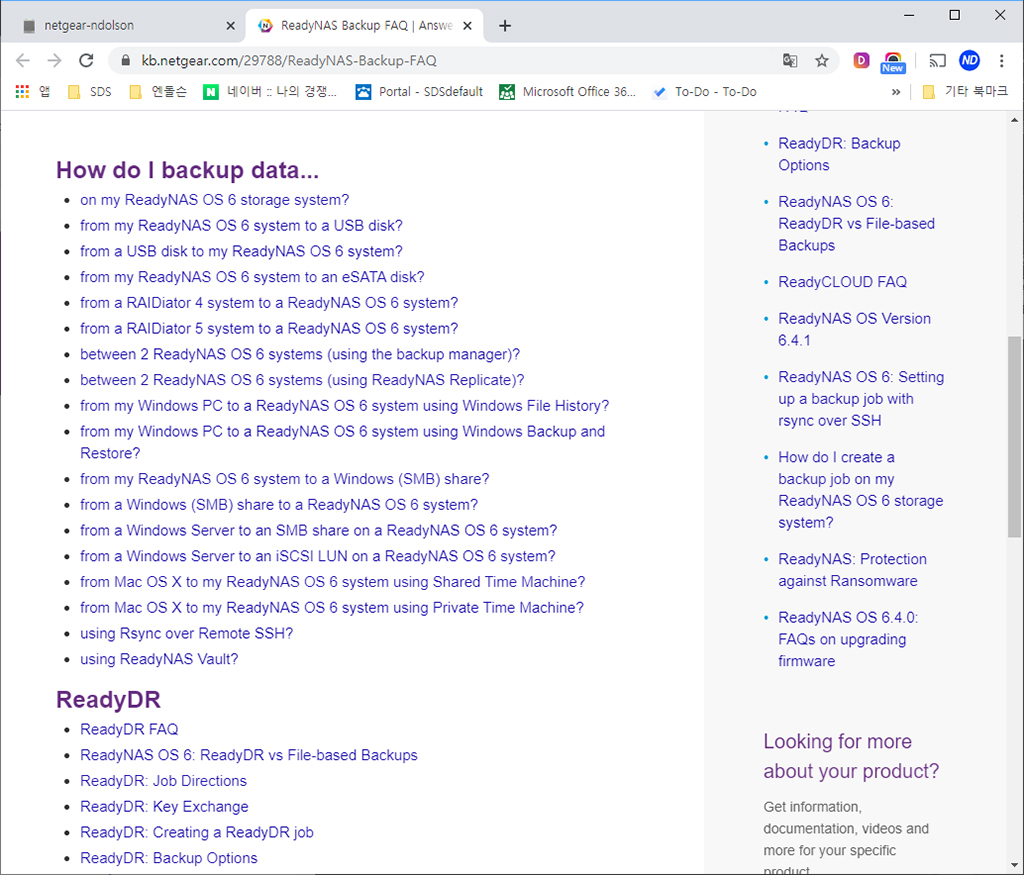Open apps shortcut in bookmarks bar
This screenshot has width=1024, height=875.
click(x=32, y=91)
